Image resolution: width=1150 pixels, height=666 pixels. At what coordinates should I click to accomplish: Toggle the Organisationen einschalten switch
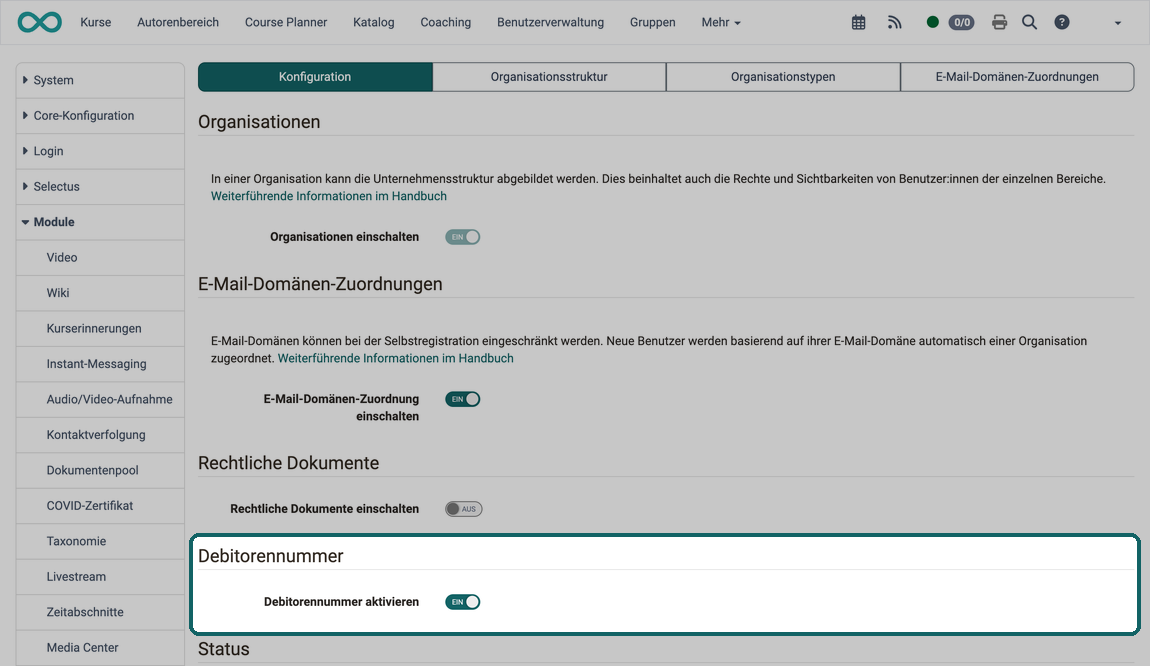[x=463, y=237]
